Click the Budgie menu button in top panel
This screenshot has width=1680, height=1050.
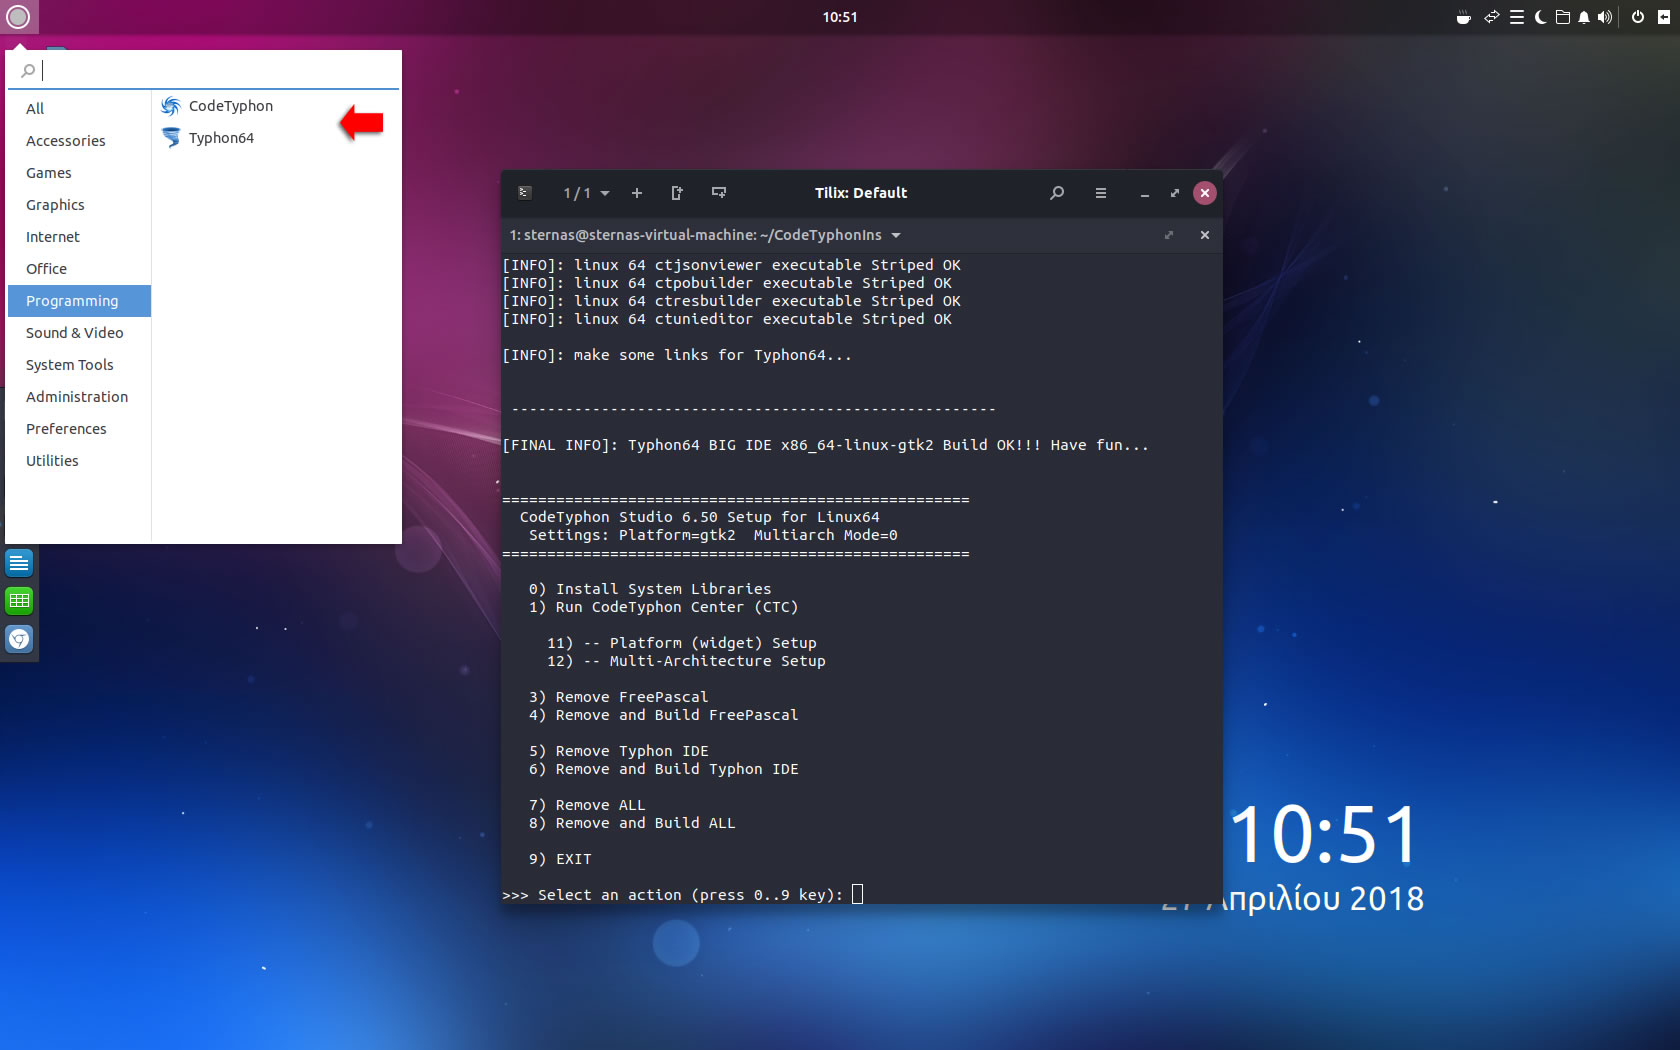(18, 17)
